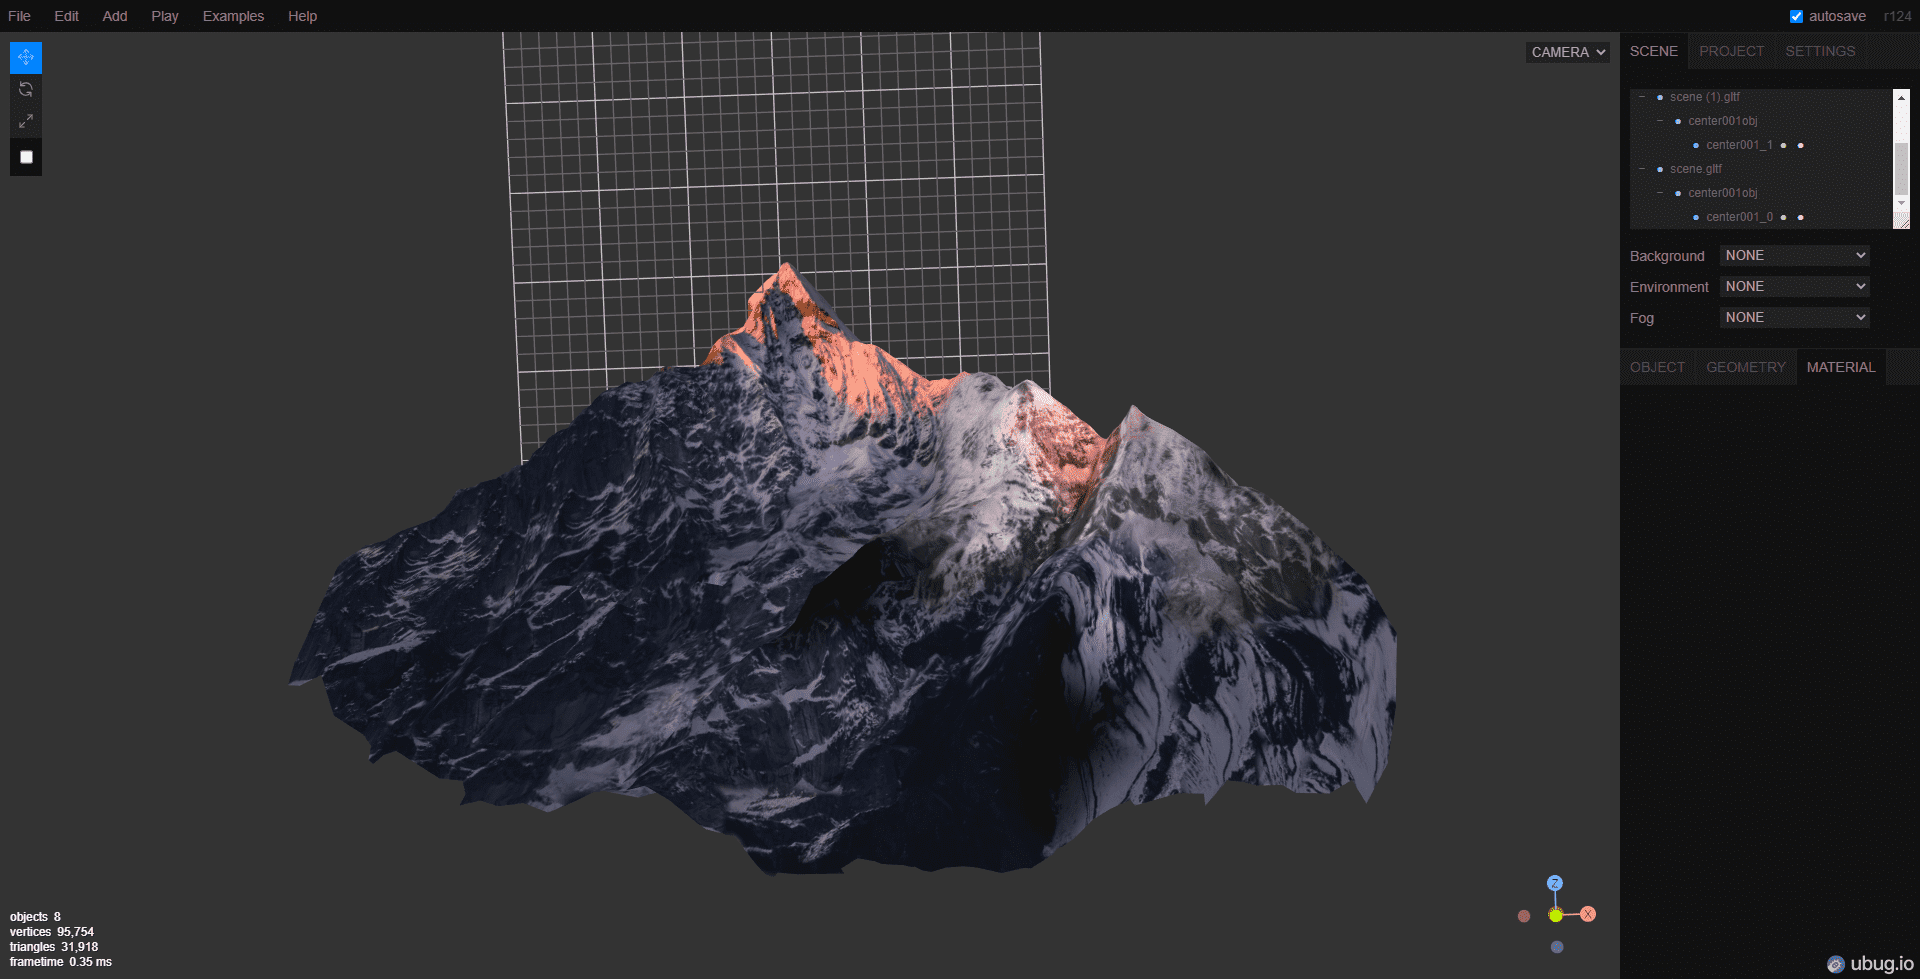Select the Scale tool

[26, 121]
